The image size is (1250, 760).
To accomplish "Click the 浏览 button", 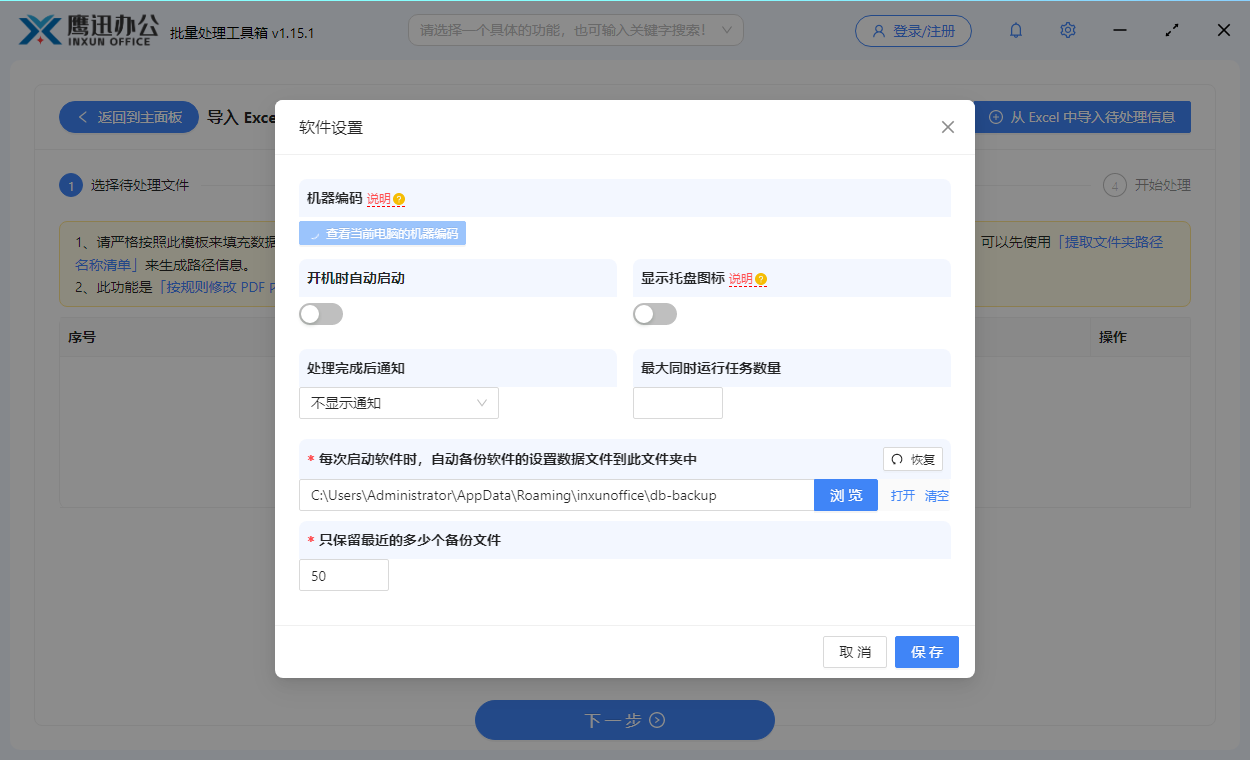I will 846,495.
